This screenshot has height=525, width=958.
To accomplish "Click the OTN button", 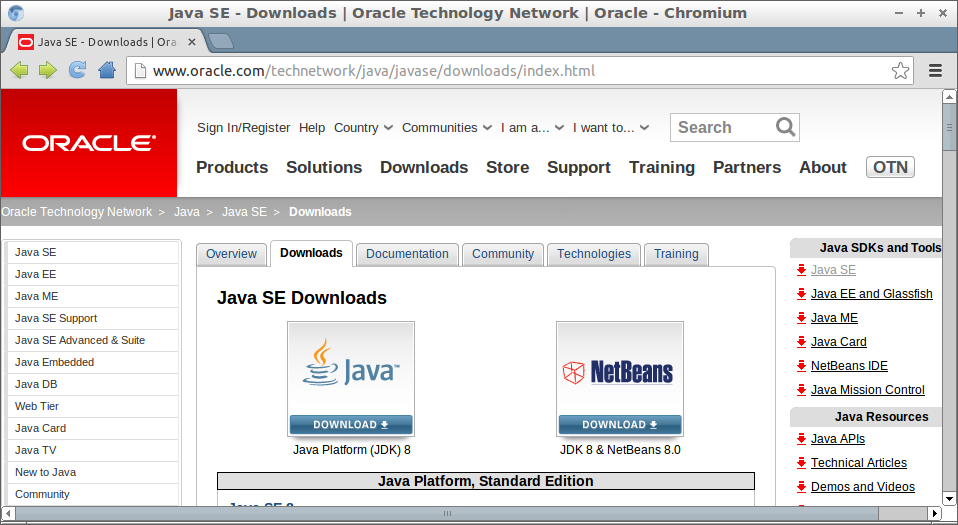I will click(x=890, y=167).
